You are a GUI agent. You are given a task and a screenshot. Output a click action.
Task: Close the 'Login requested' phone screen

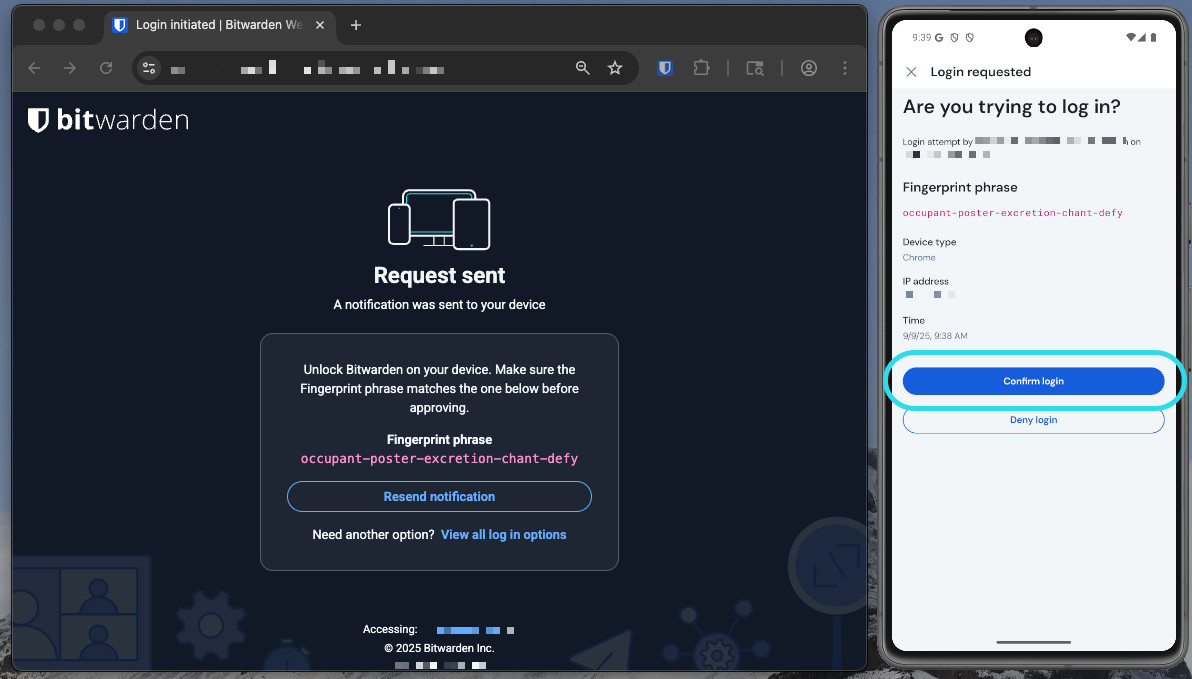pos(911,72)
